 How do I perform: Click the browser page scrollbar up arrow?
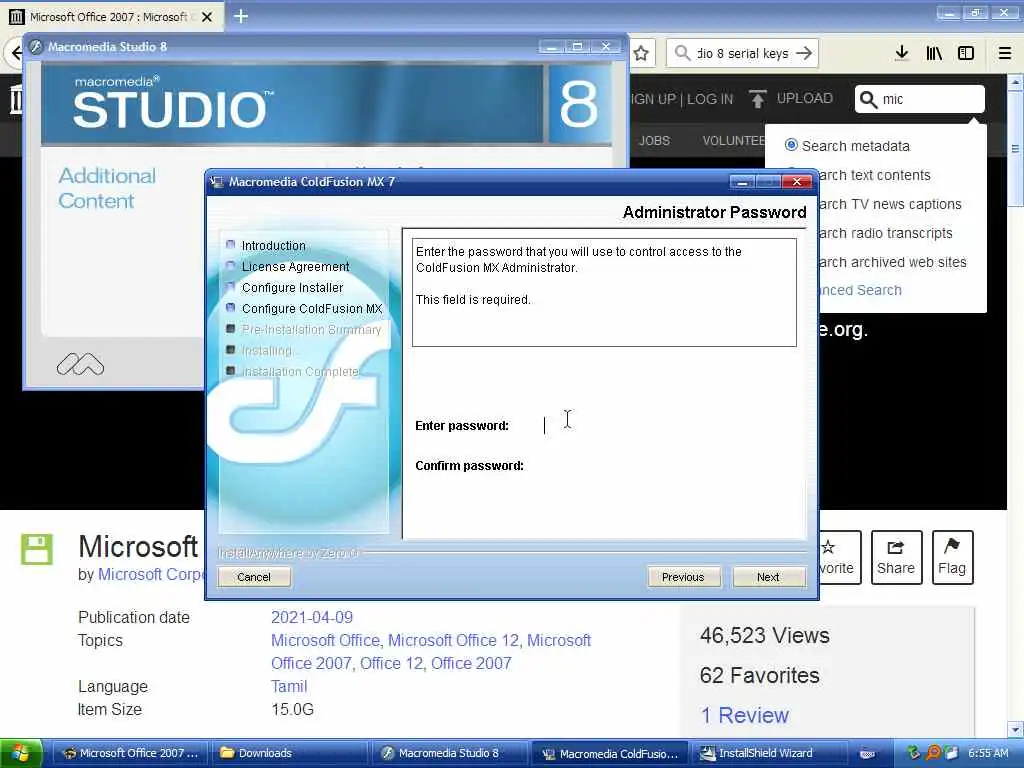(1015, 83)
